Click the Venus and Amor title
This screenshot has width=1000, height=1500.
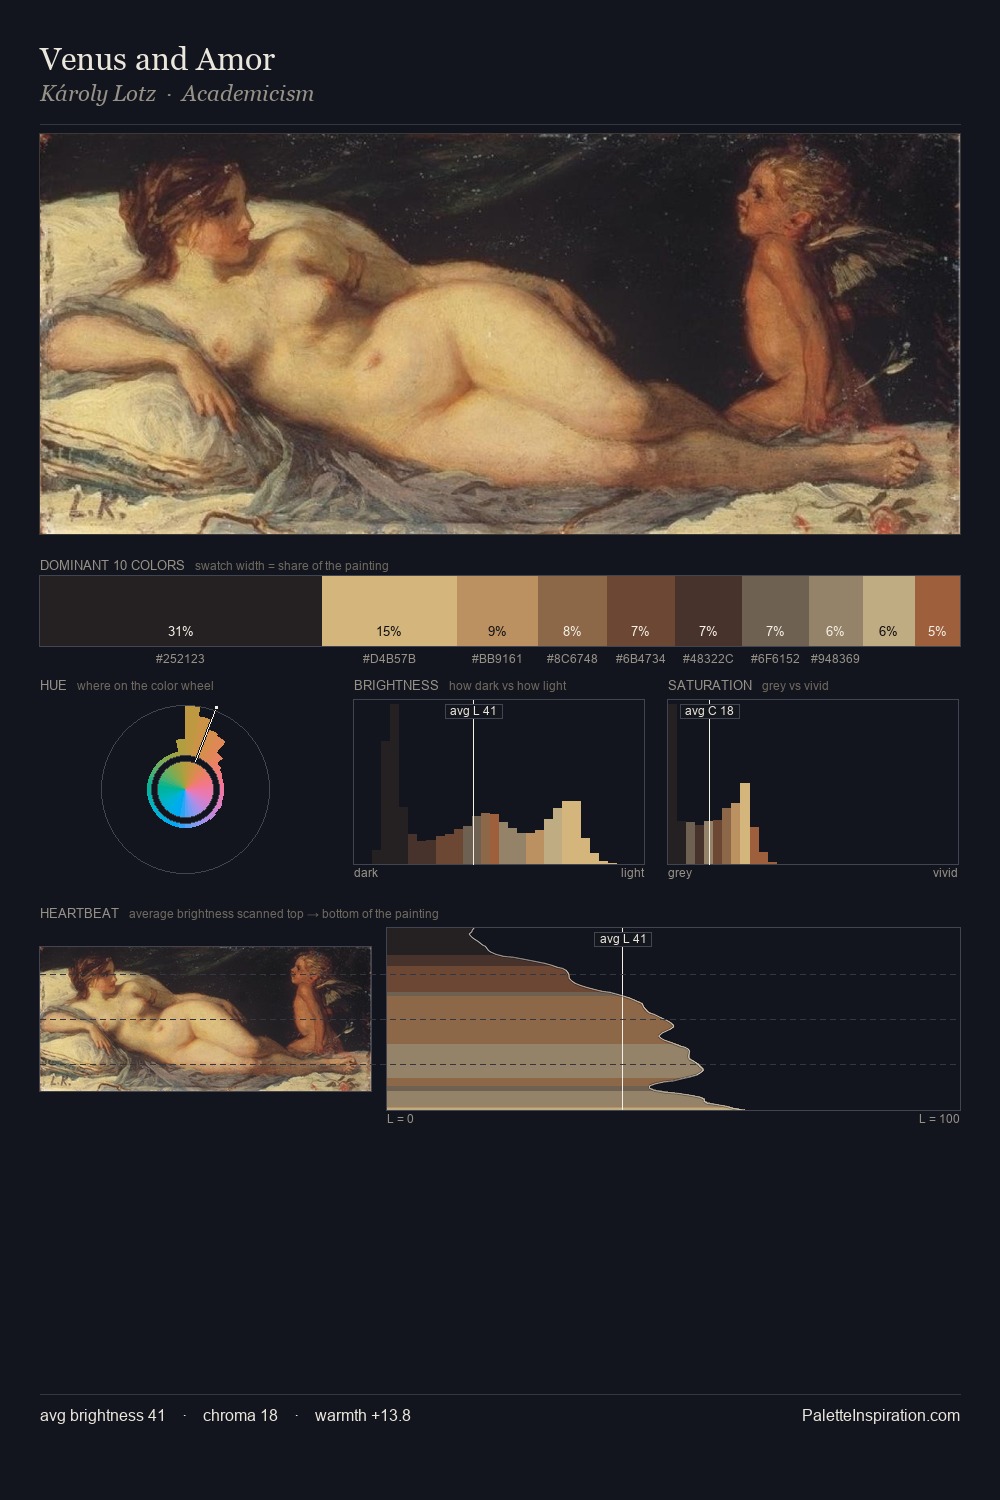pos(157,59)
